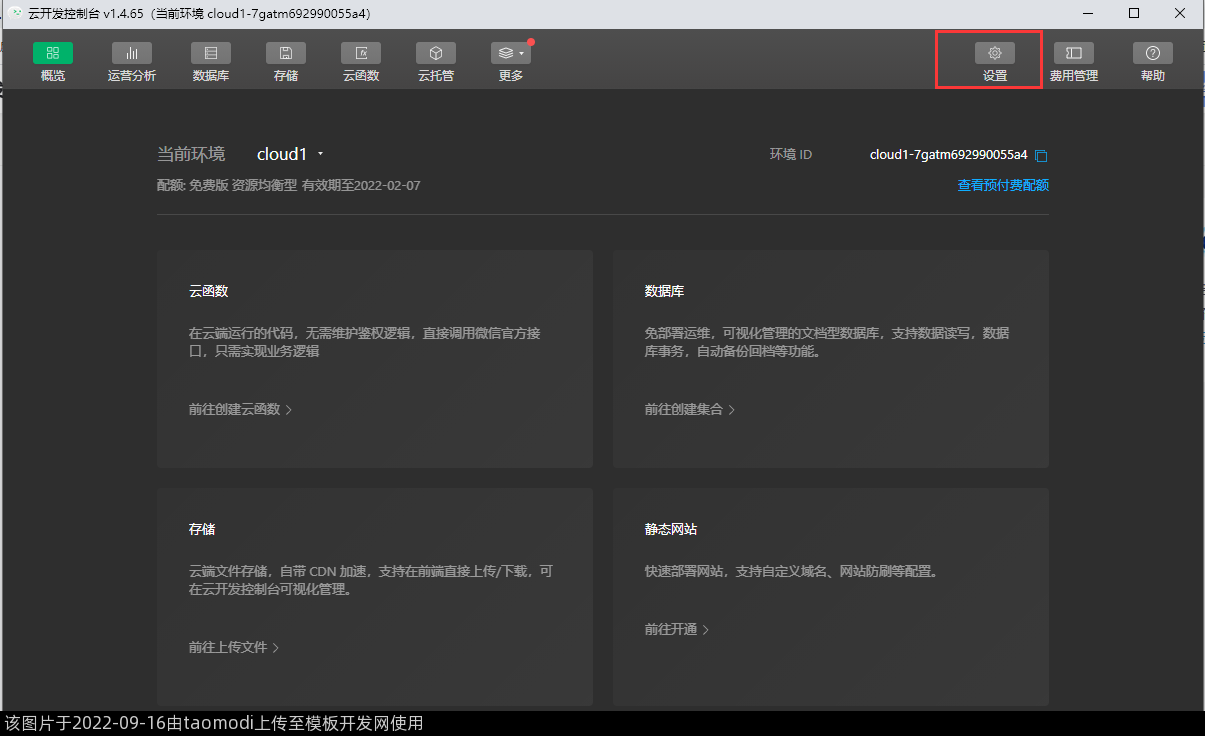The width and height of the screenshot is (1205, 736).
Task: Copy the environment ID with copy icon
Action: pos(1041,155)
